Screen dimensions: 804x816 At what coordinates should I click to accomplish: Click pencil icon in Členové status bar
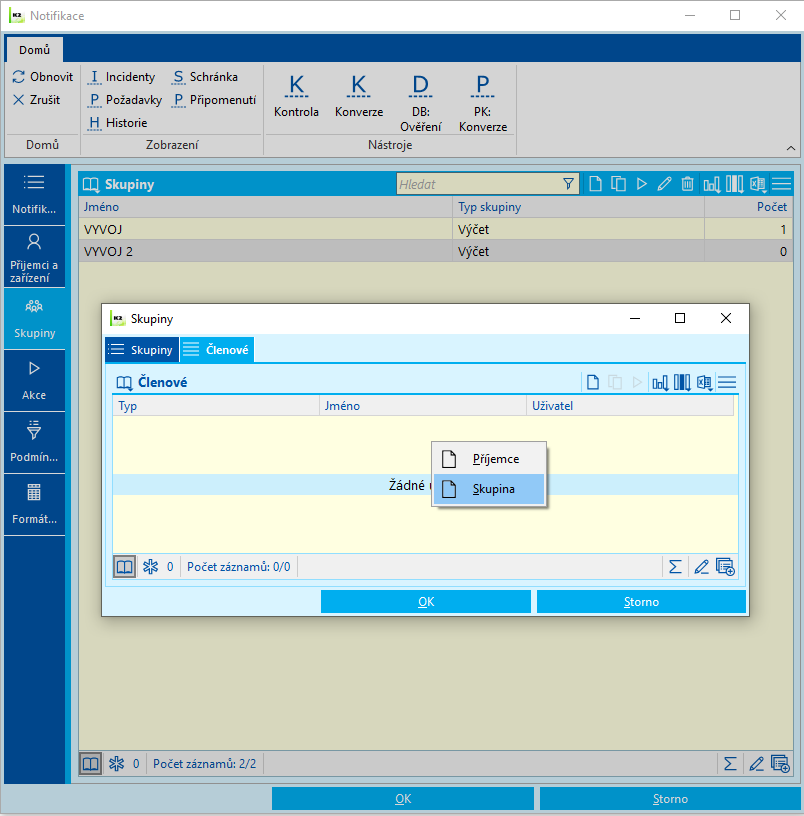tap(701, 567)
